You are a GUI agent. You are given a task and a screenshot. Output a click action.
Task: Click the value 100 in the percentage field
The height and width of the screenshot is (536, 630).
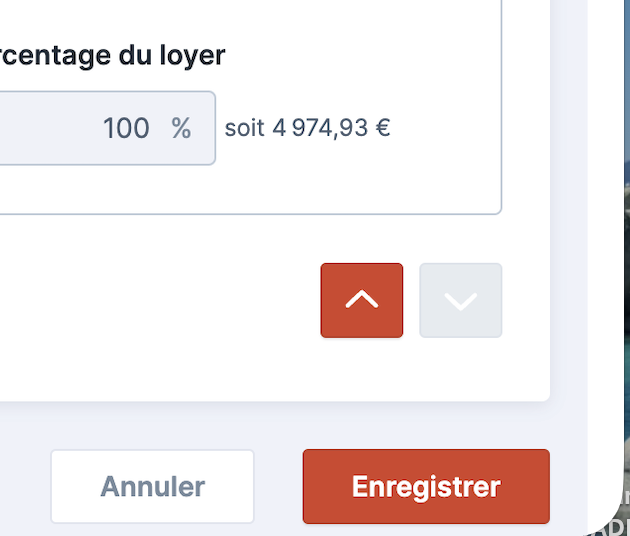[x=126, y=128]
